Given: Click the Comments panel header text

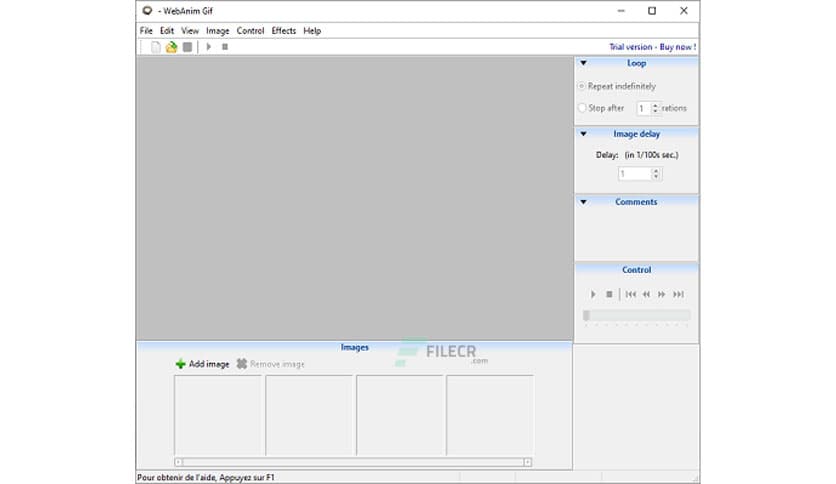Looking at the screenshot, I should coord(636,202).
